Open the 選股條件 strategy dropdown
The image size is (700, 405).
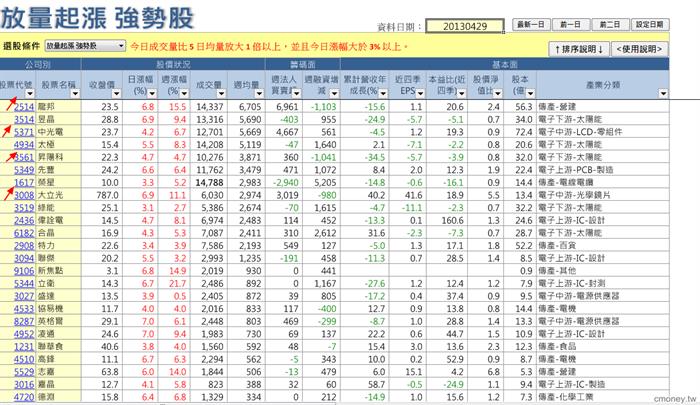85,46
